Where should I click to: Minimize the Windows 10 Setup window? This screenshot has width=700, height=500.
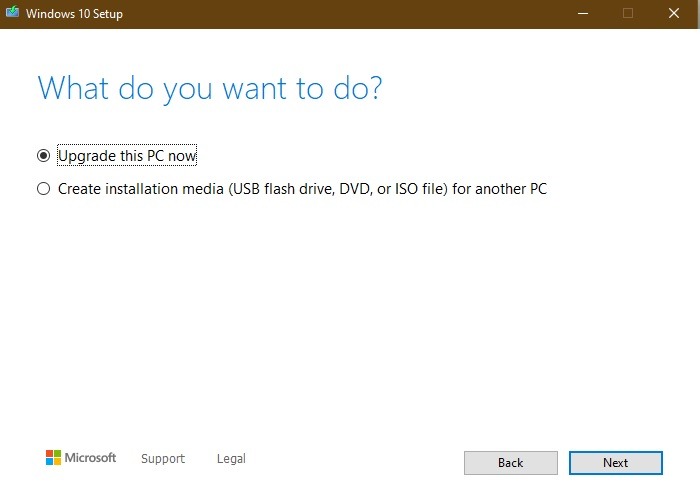pyautogui.click(x=583, y=13)
